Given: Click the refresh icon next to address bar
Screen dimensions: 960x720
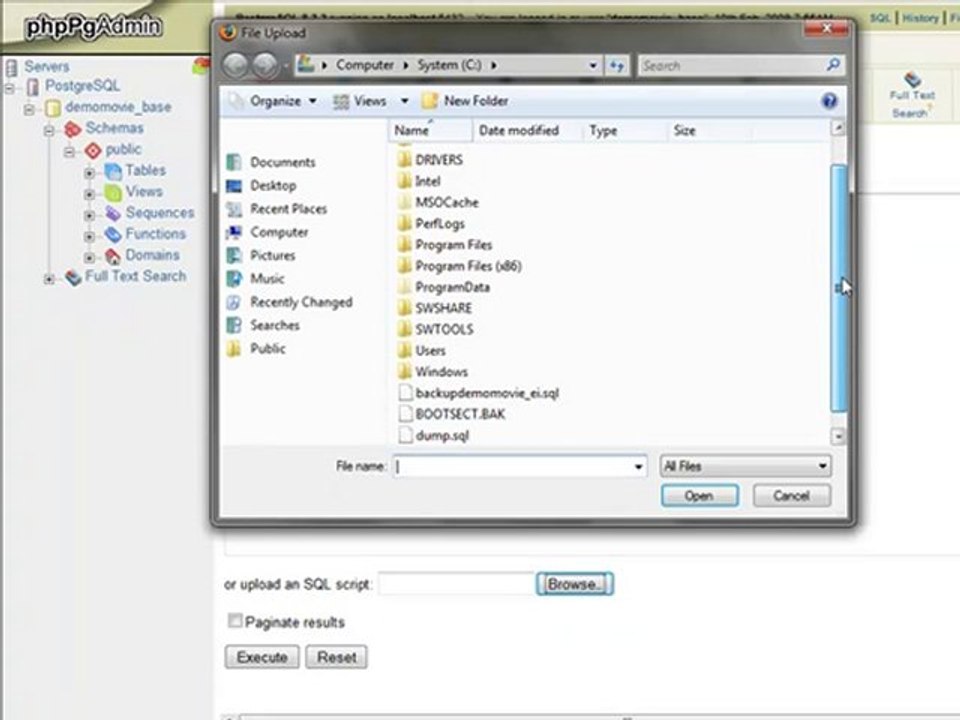Looking at the screenshot, I should [617, 65].
